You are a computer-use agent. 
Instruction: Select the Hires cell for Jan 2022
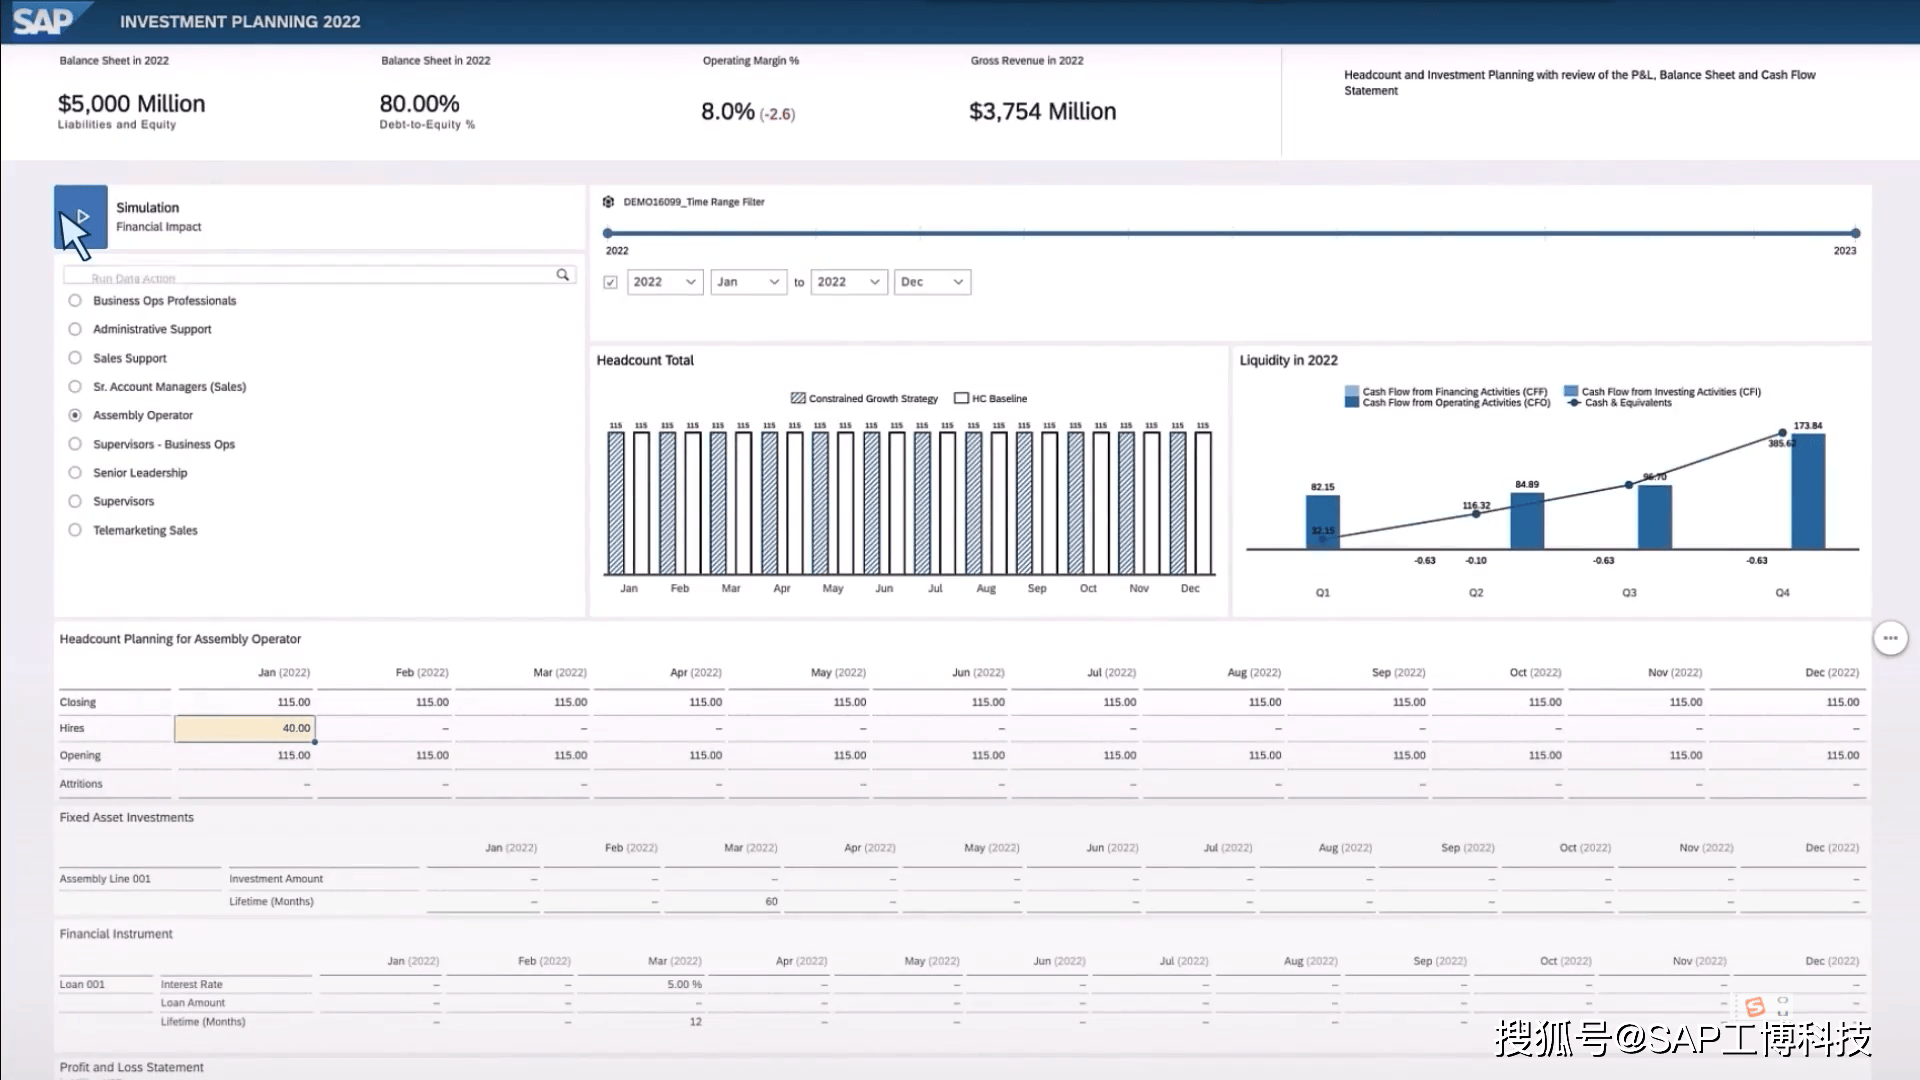245,729
